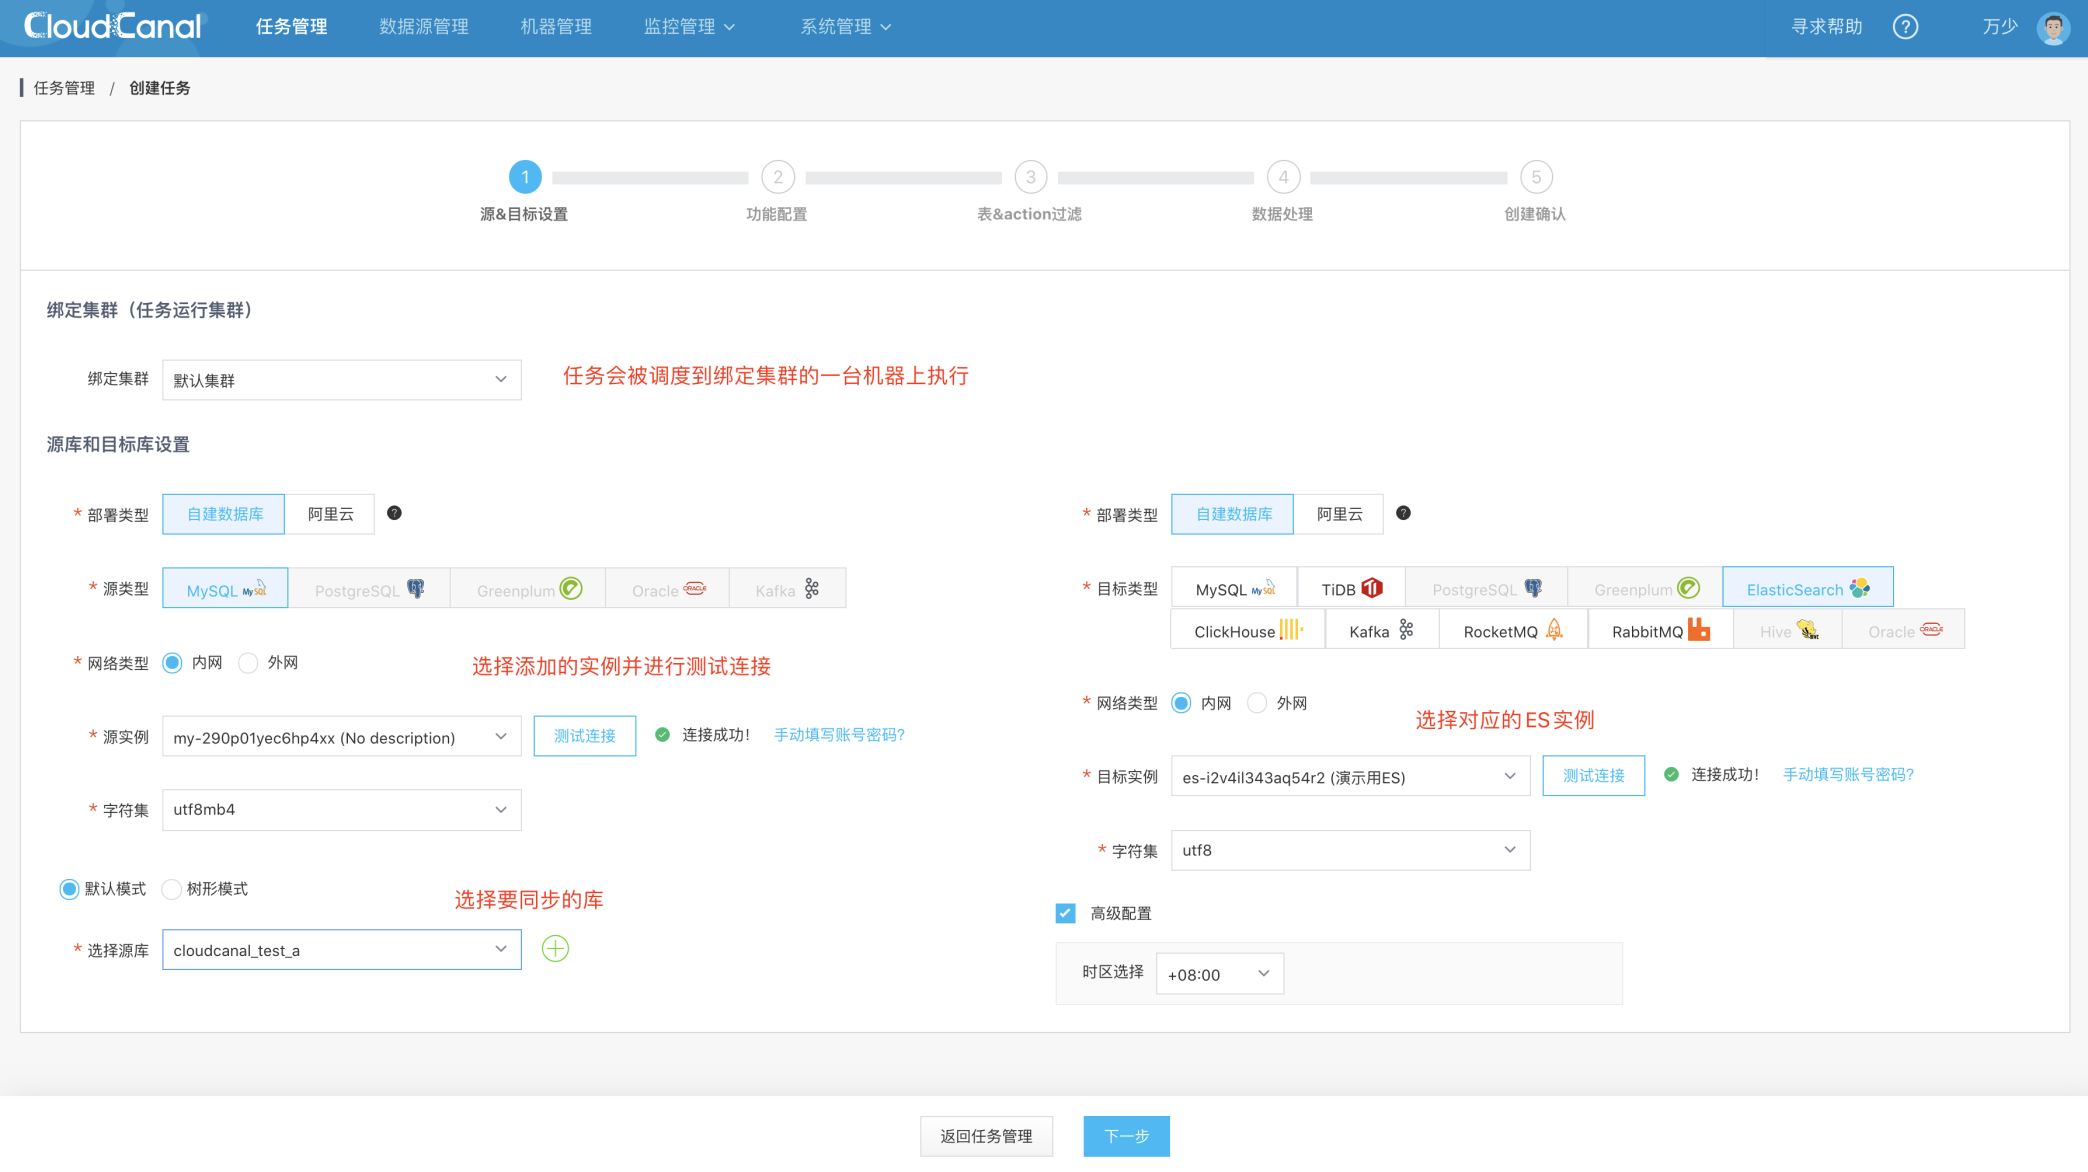The width and height of the screenshot is (2088, 1172).
Task: Choose RabbitMQ target type
Action: 1659,631
